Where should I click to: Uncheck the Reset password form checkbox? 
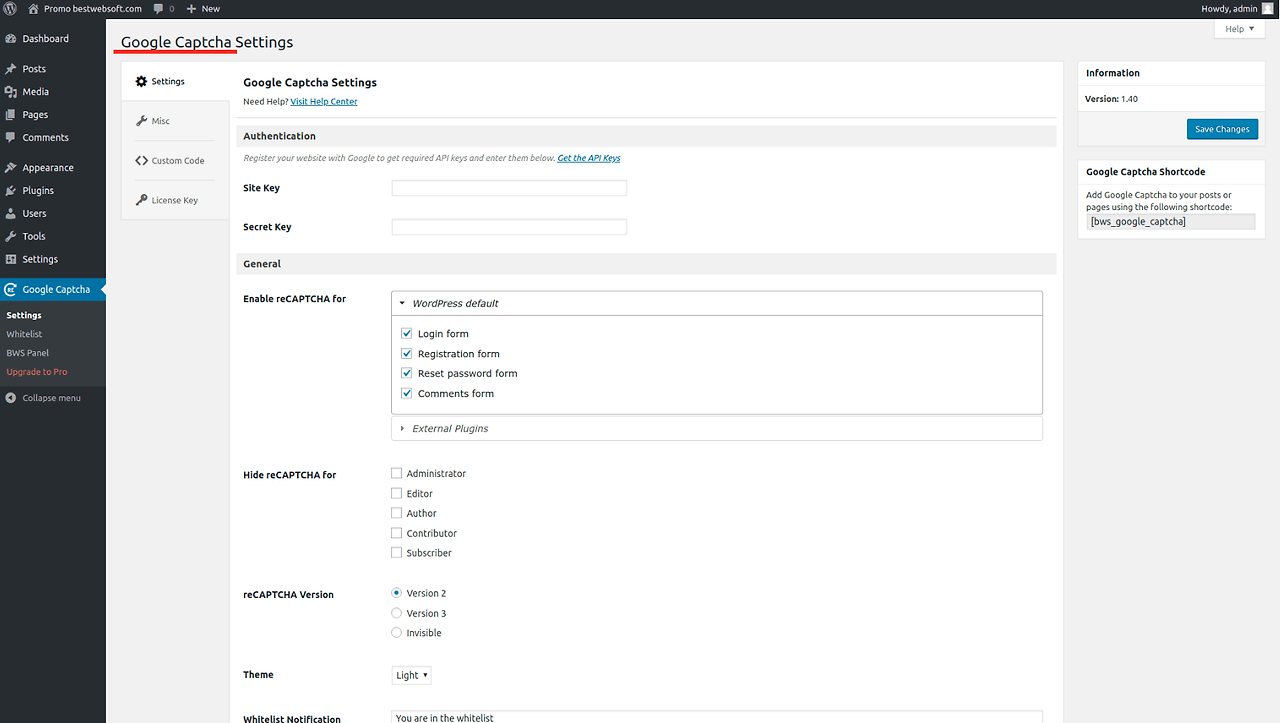[407, 374]
